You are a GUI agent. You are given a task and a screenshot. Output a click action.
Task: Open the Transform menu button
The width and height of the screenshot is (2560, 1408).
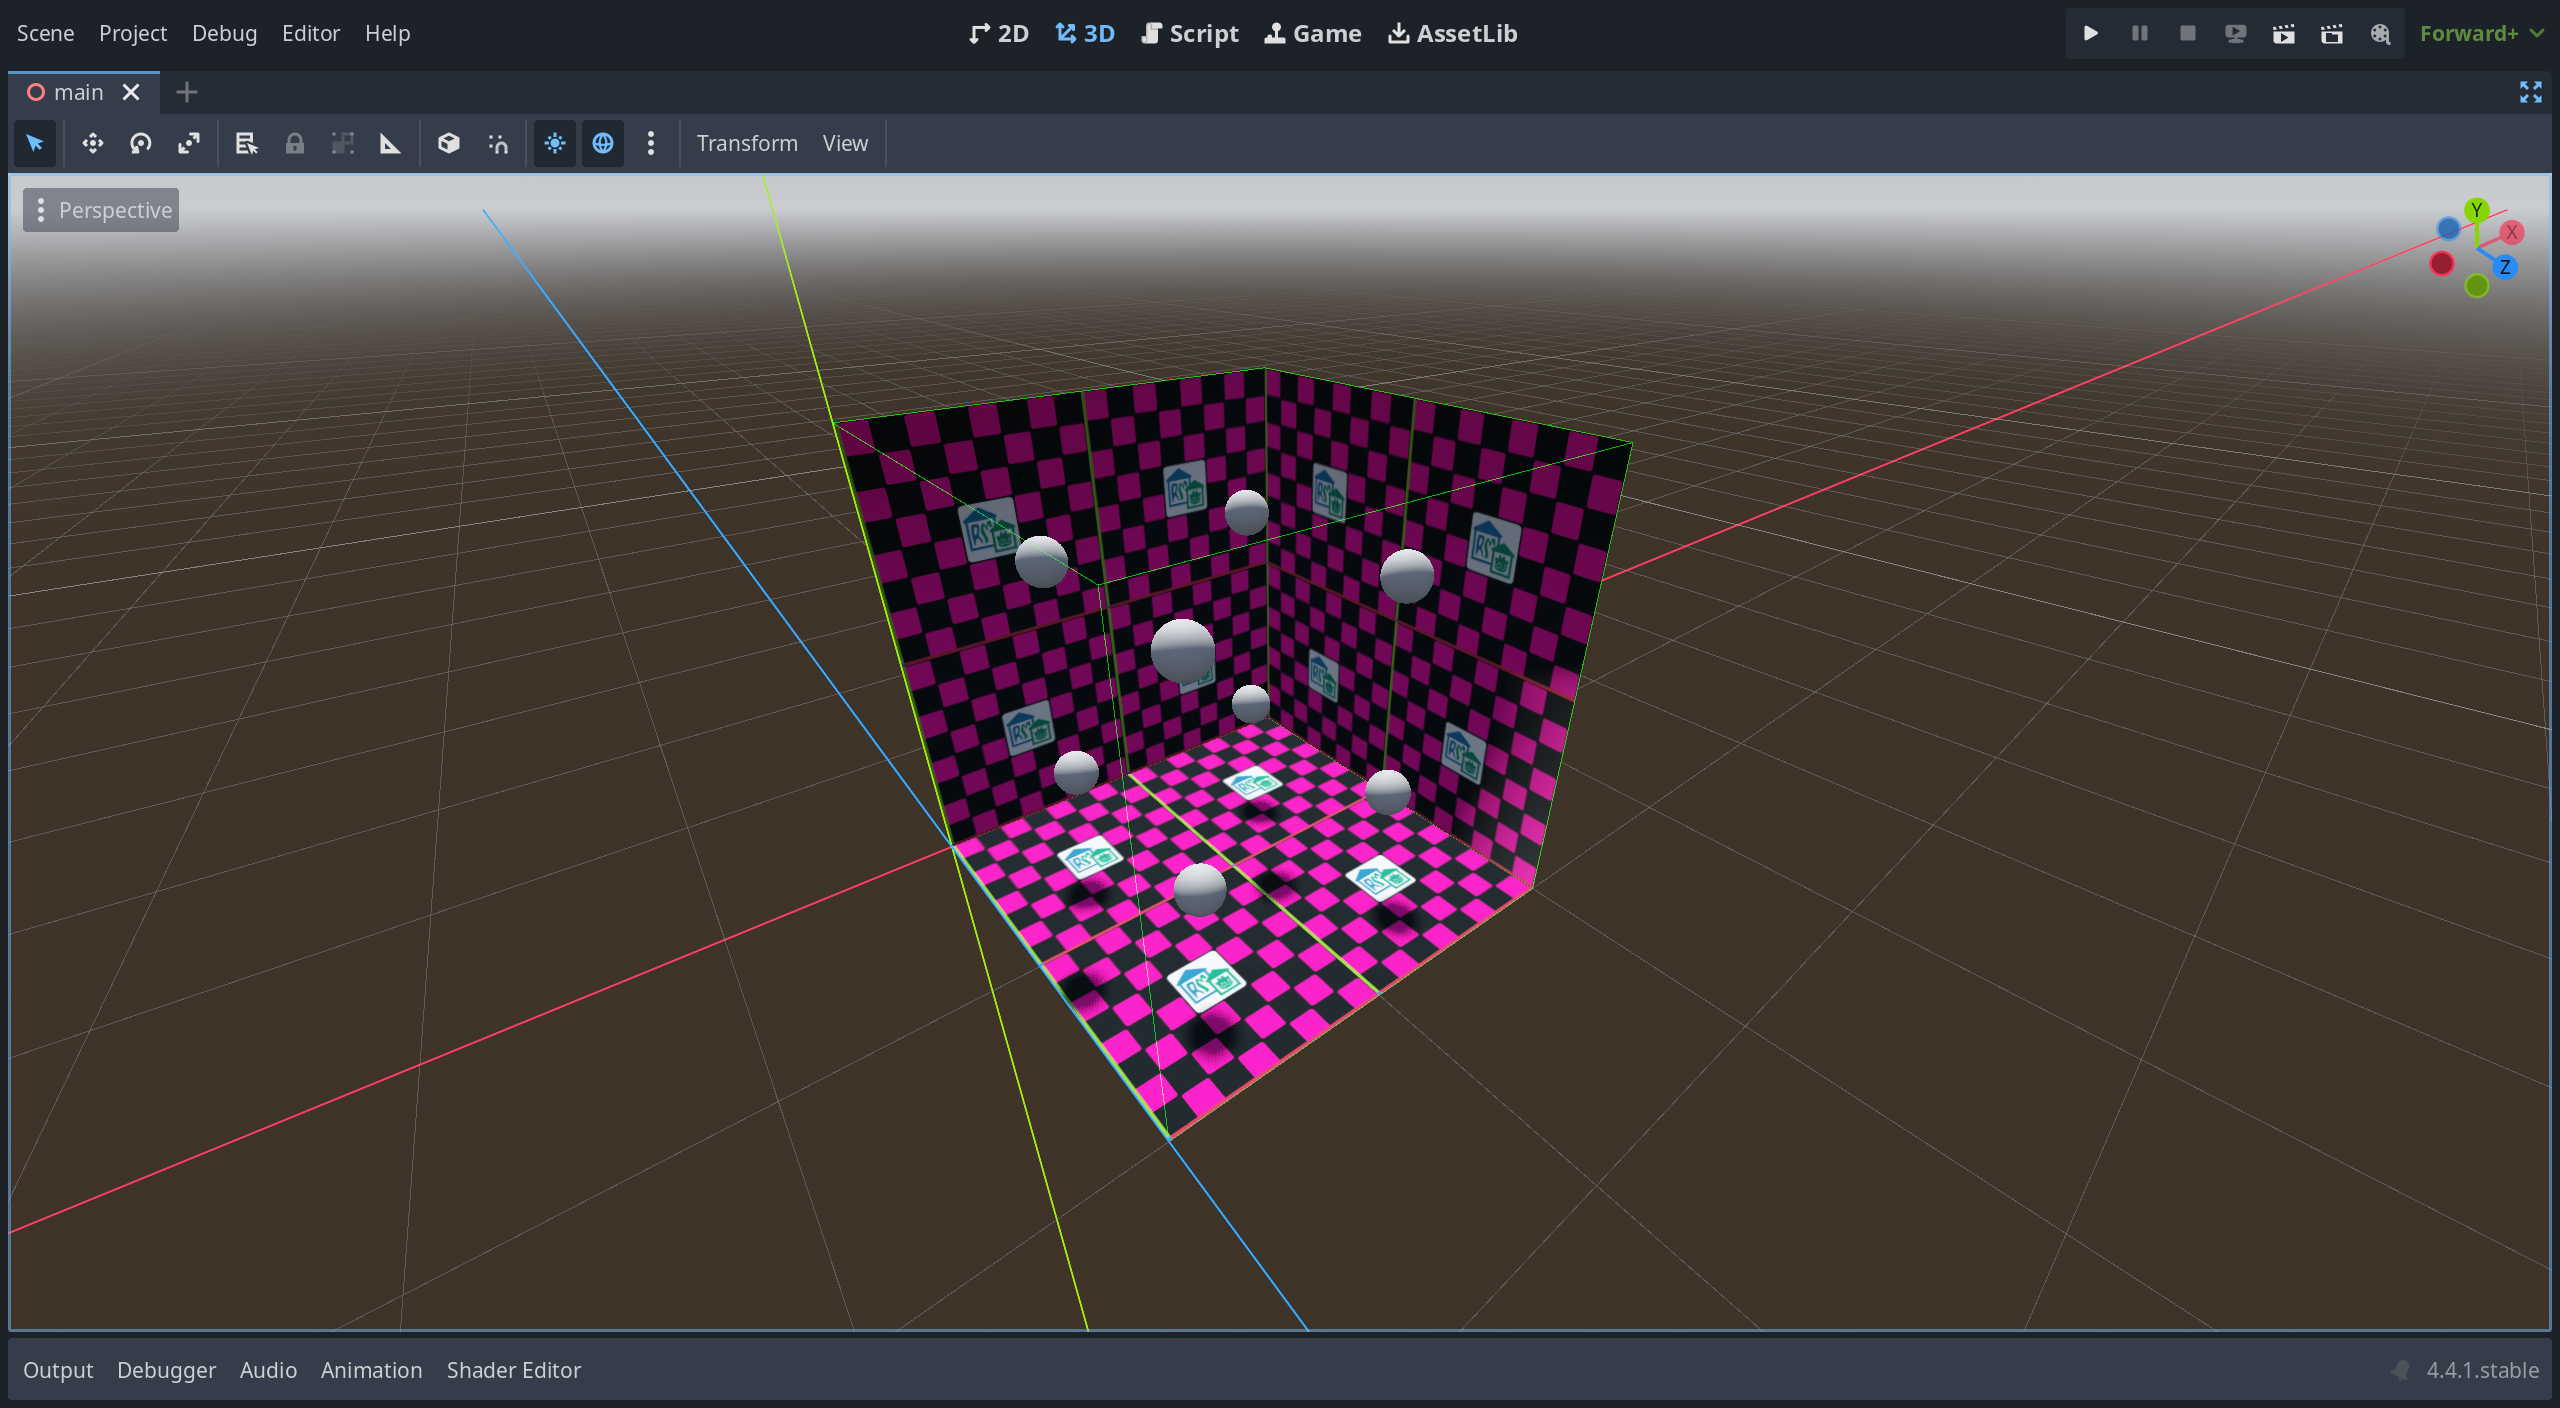pyautogui.click(x=747, y=143)
